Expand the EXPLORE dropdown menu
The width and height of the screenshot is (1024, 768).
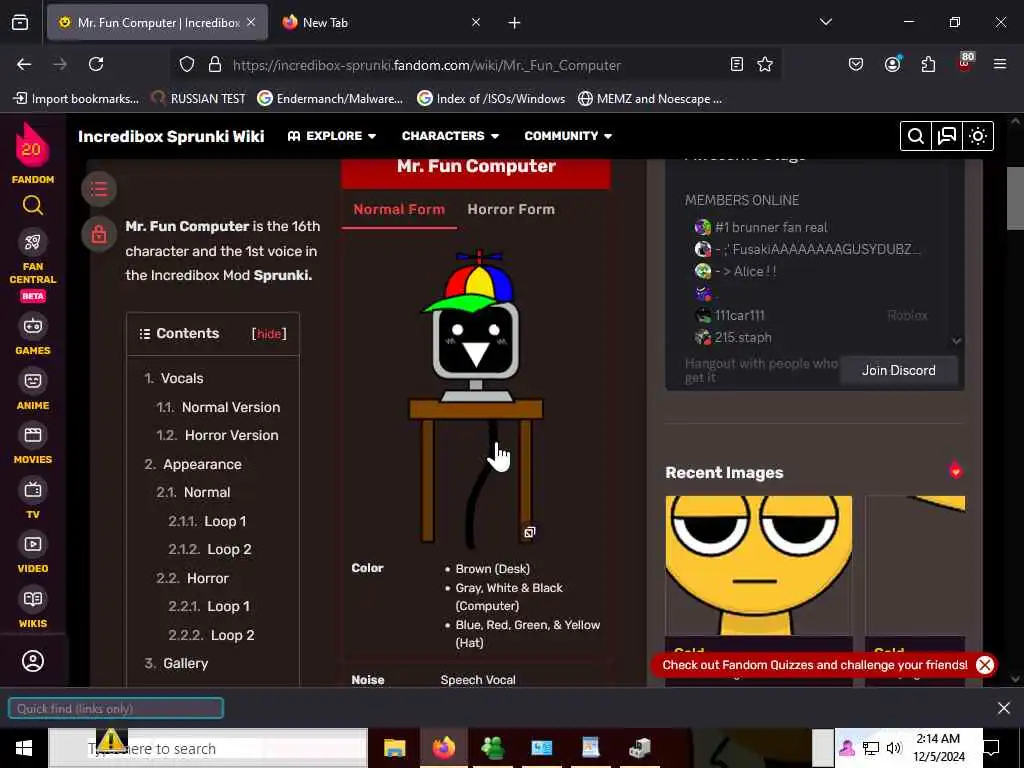(x=332, y=136)
